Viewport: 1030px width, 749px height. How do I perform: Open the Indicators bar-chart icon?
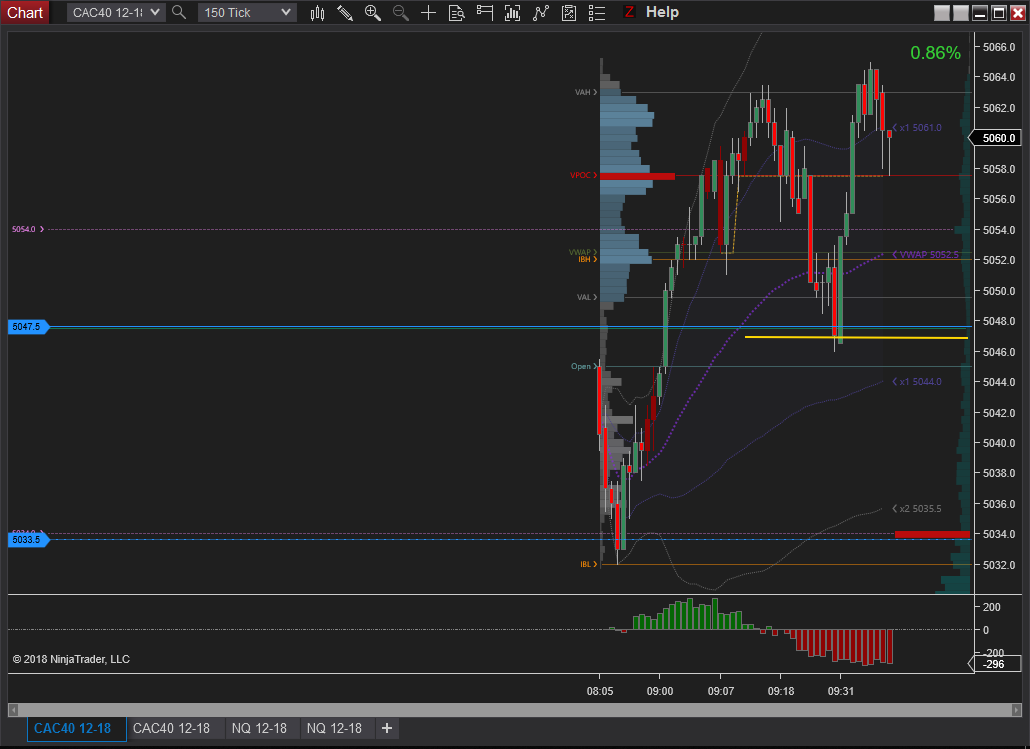(x=512, y=12)
